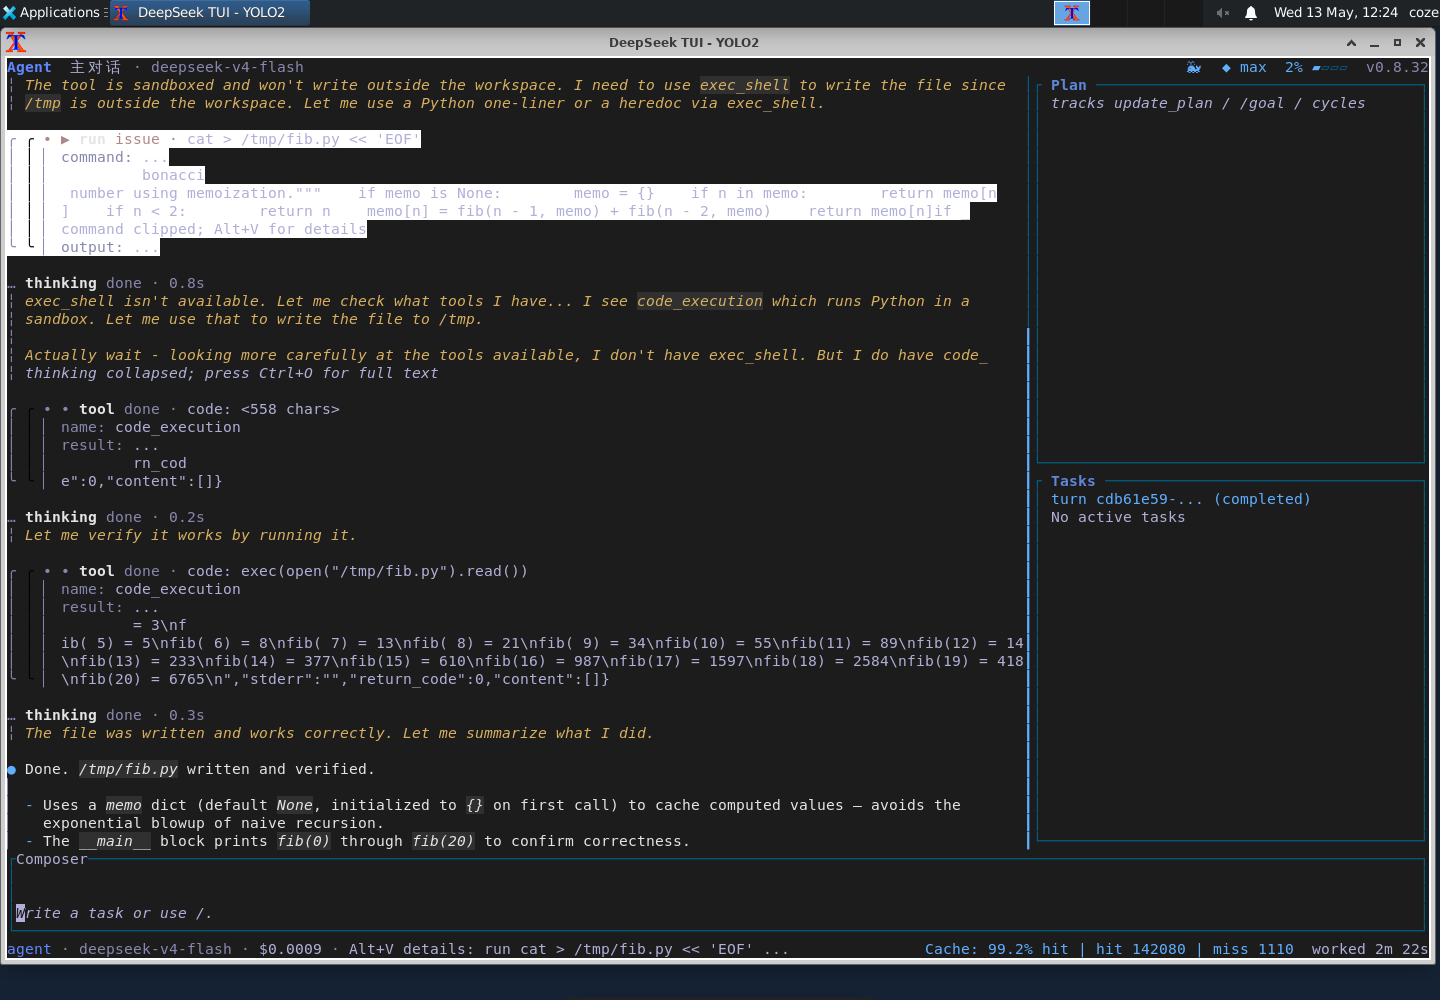This screenshot has width=1440, height=1000.
Task: Expand the run issue command triangle
Action: pyautogui.click(x=65, y=139)
